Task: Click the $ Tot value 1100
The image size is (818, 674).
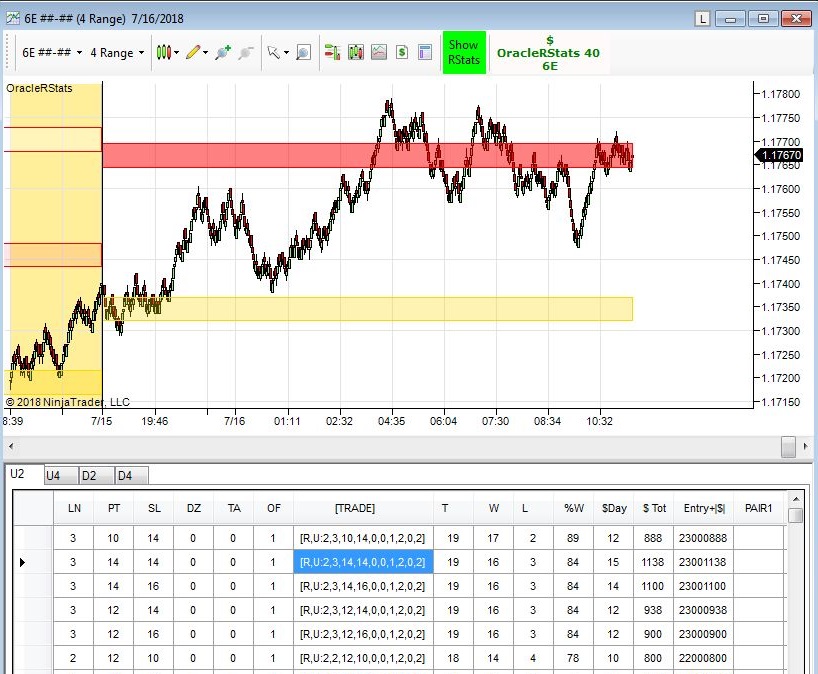Action: (x=653, y=586)
